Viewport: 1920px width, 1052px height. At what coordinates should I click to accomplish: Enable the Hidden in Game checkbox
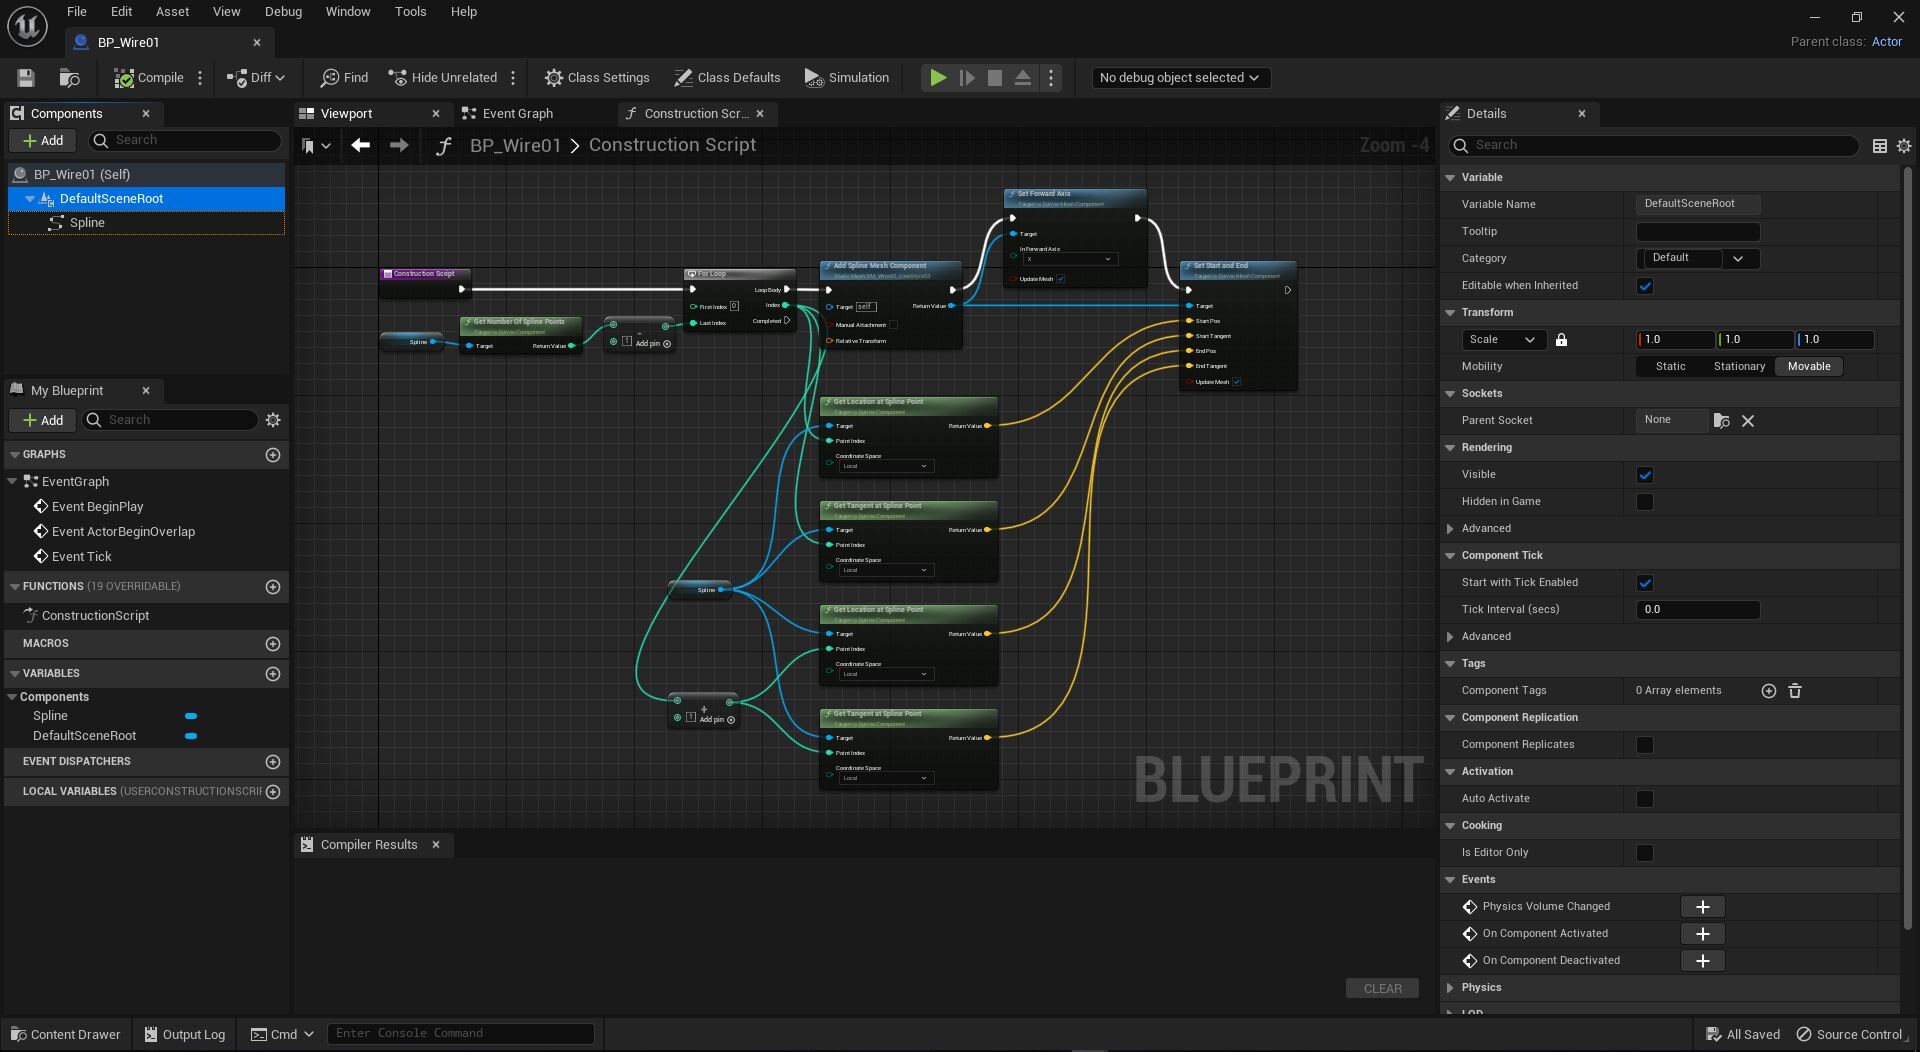pyautogui.click(x=1645, y=502)
